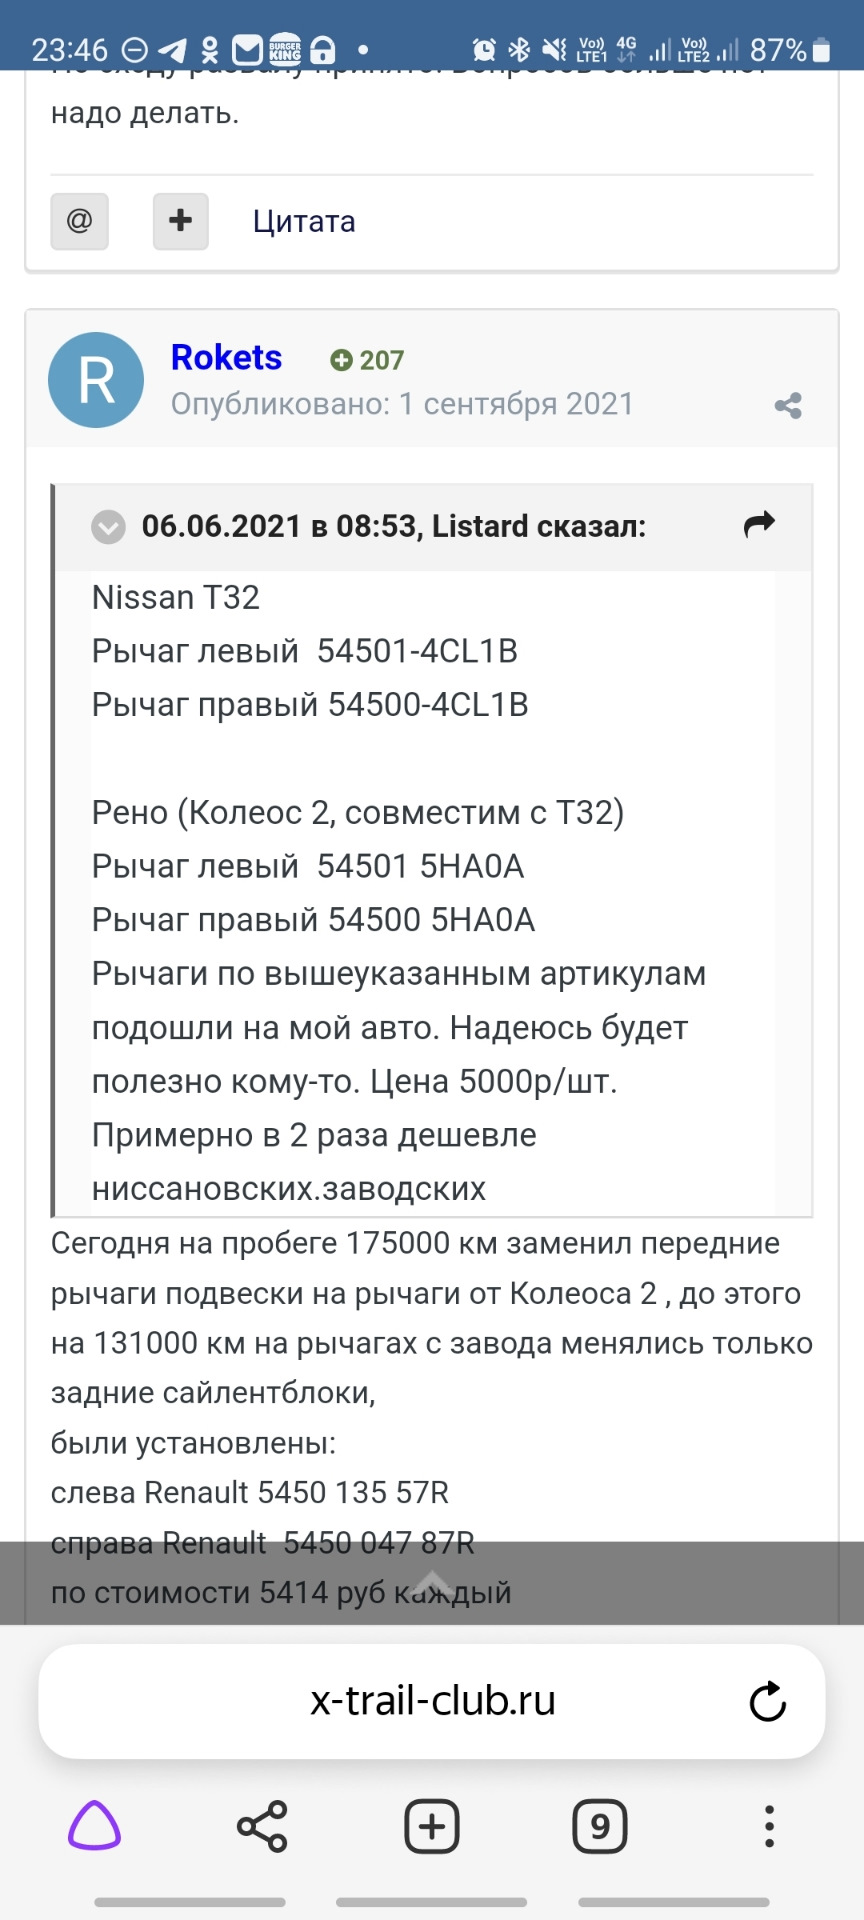The width and height of the screenshot is (864, 1920).
Task: Expand the tabs view showing 9 open tabs
Action: (x=600, y=1827)
